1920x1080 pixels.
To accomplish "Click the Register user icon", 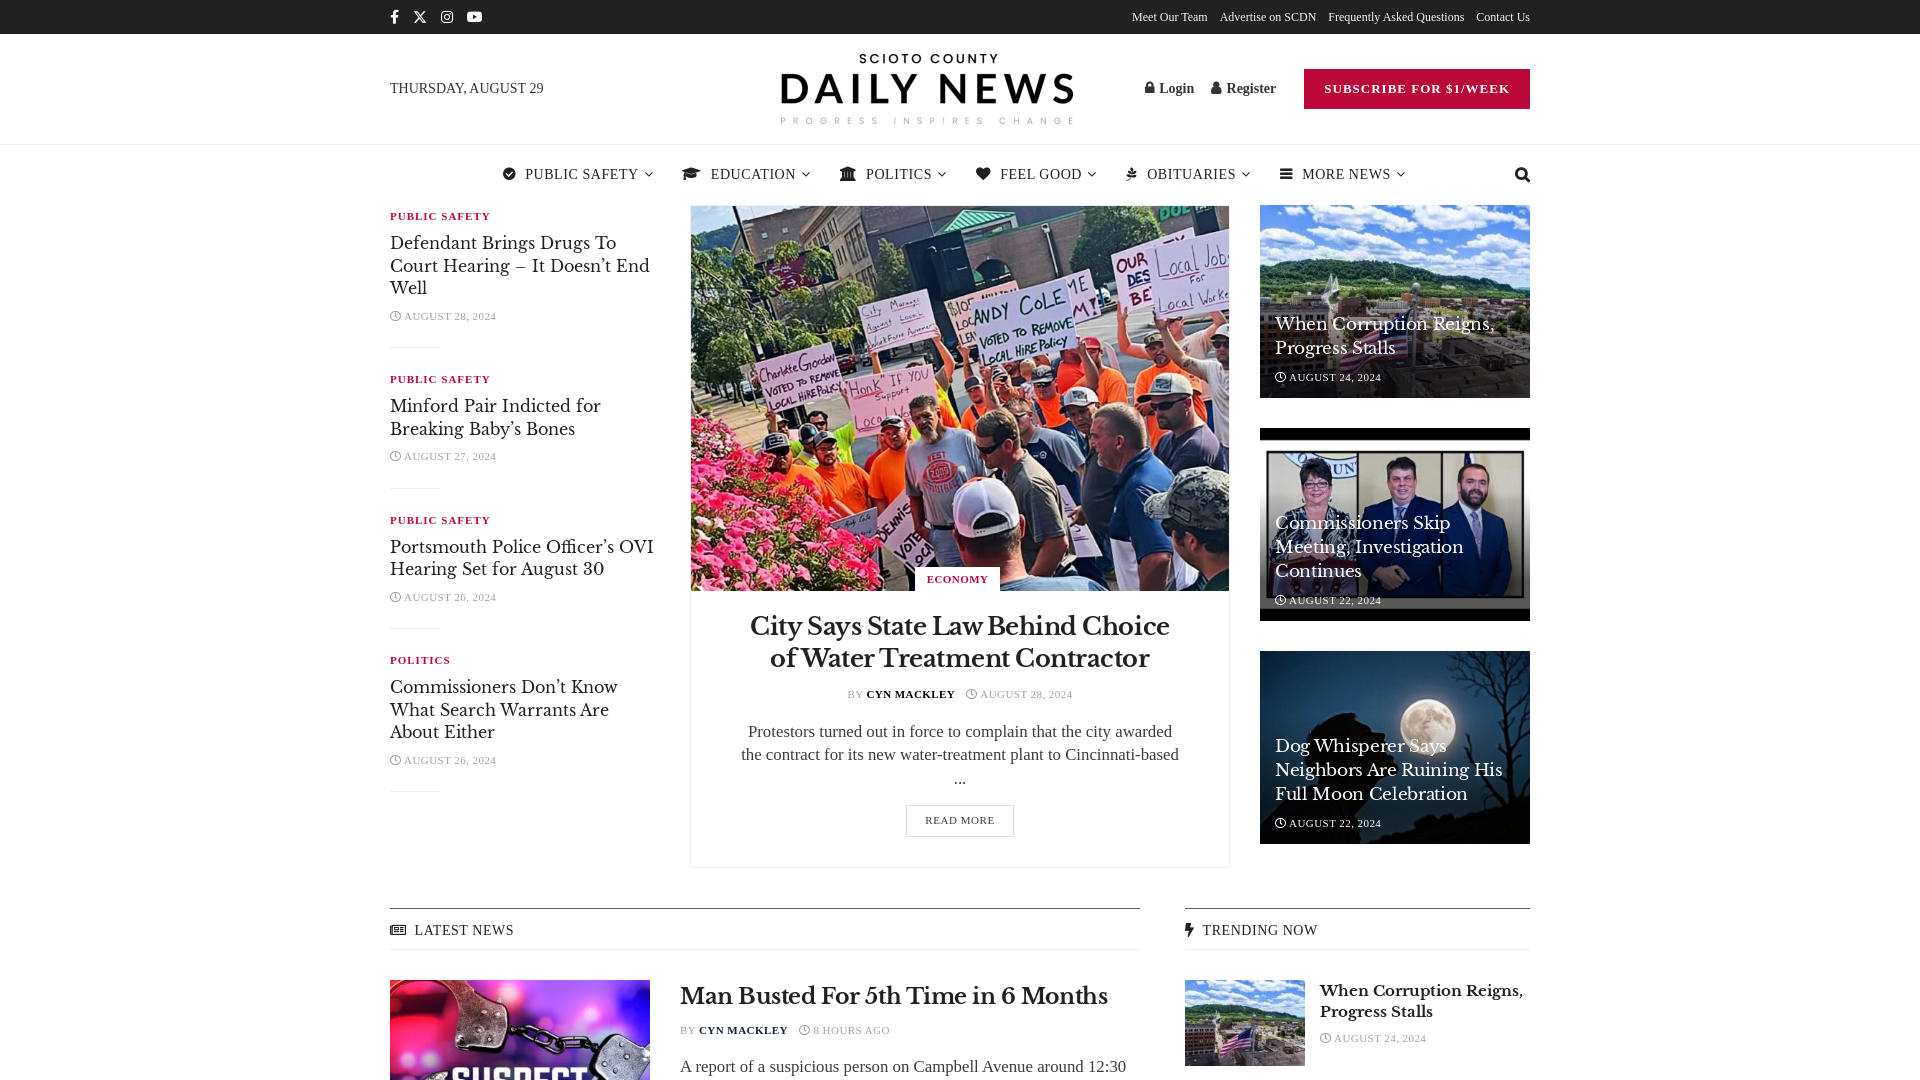I will pos(1217,88).
